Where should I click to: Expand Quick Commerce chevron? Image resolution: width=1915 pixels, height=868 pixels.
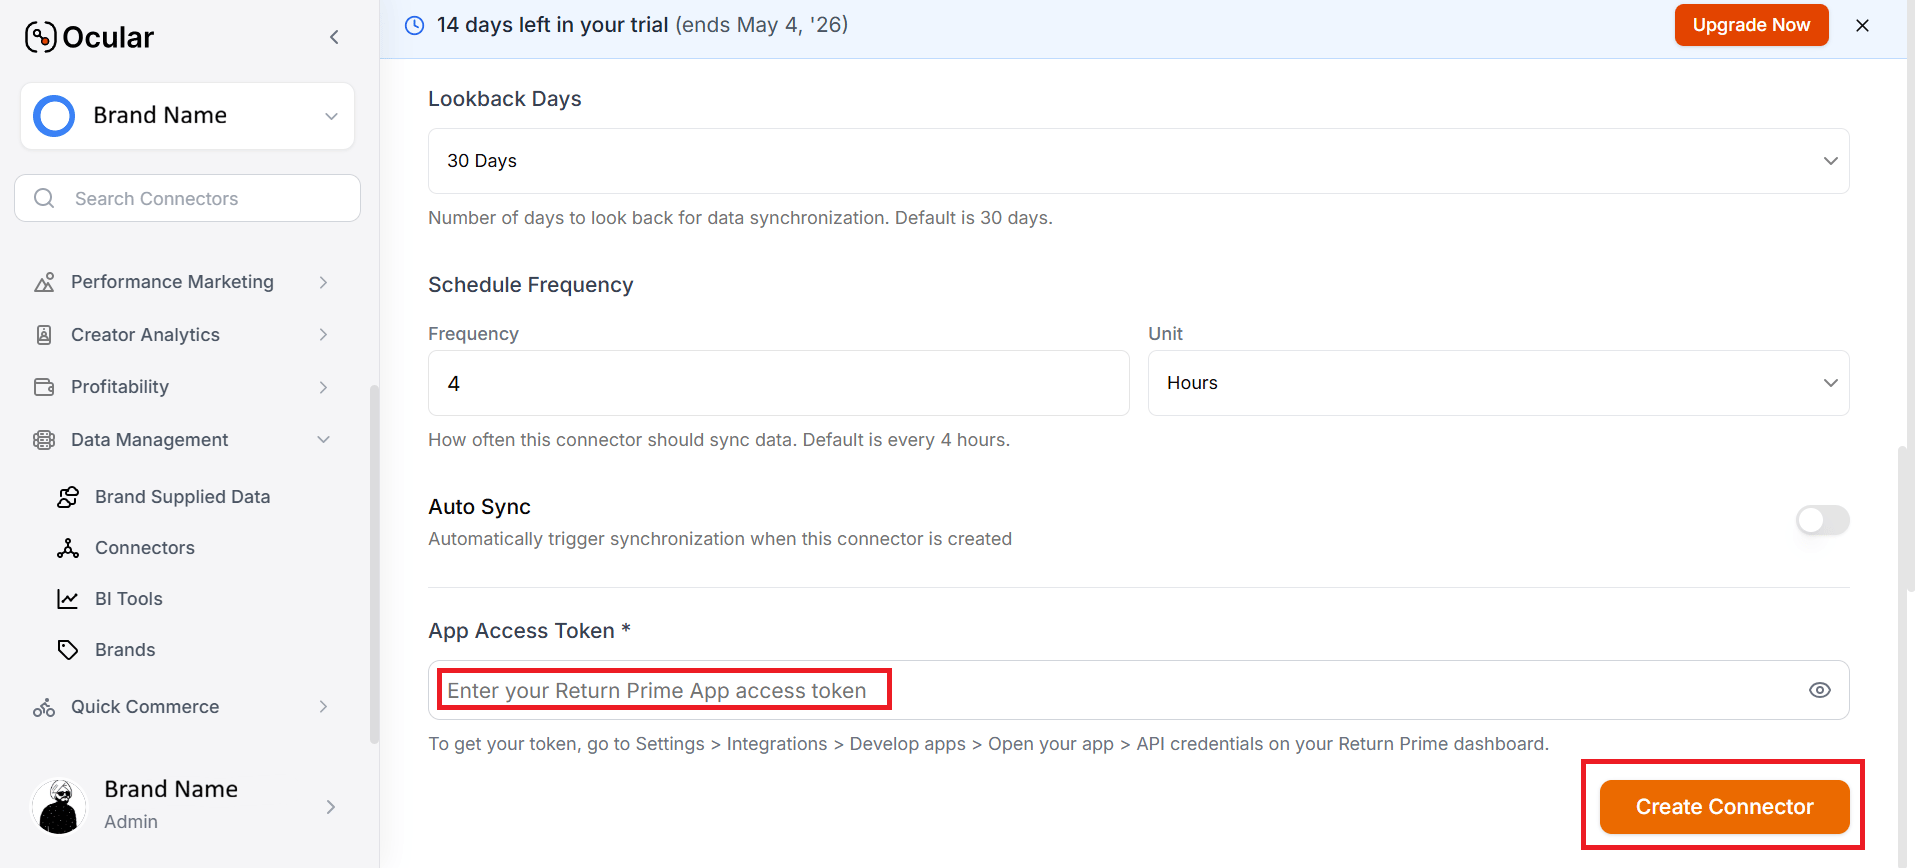click(323, 707)
